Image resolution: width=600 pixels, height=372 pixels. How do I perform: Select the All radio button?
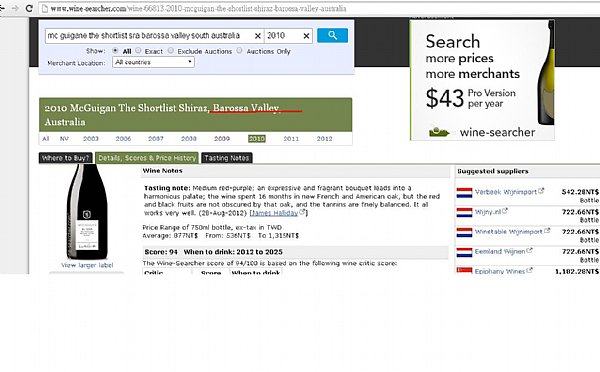[115, 51]
